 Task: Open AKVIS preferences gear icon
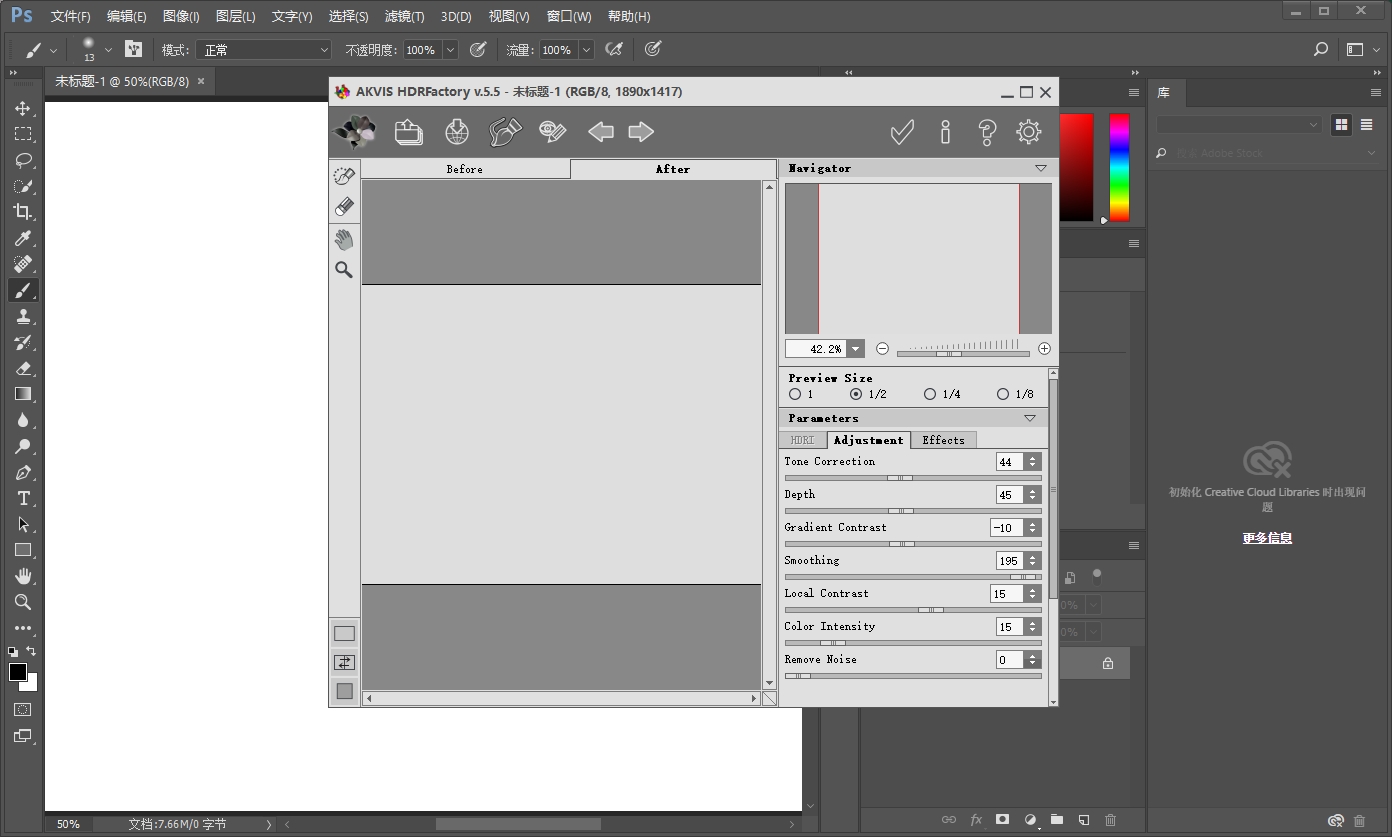1029,132
